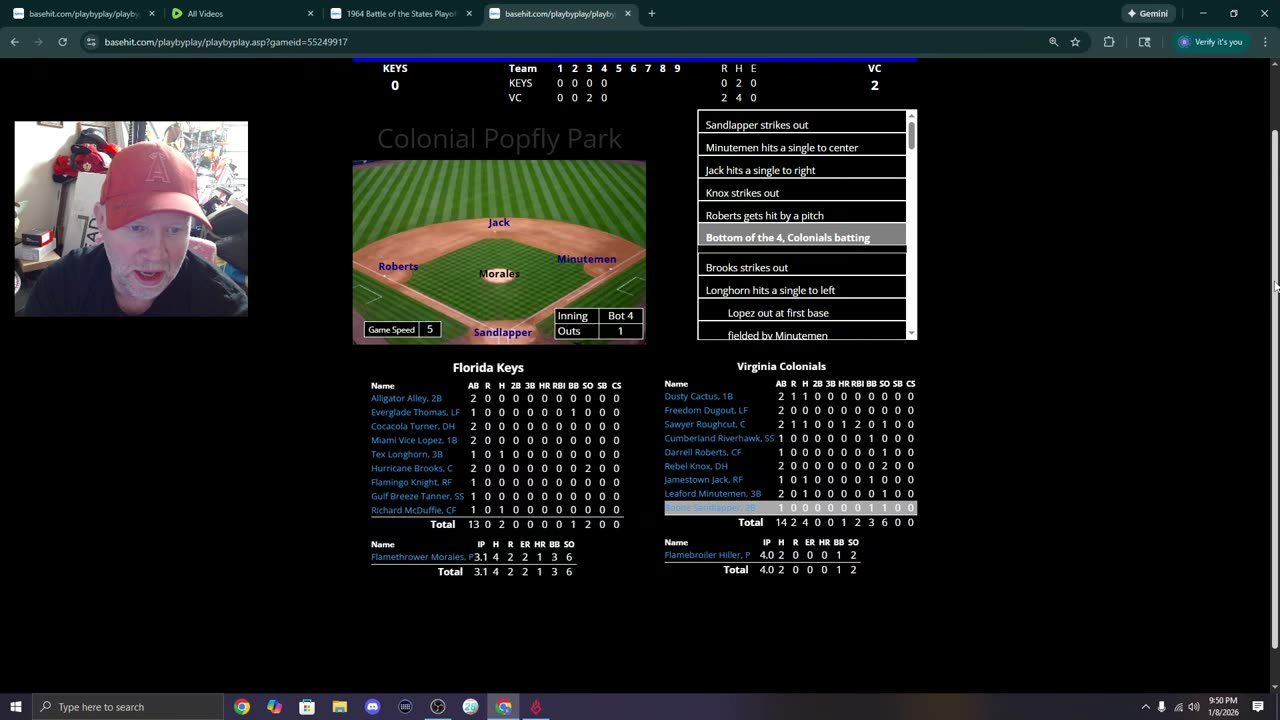1280x720 pixels.
Task: Open Discord from the taskbar
Action: 372,707
